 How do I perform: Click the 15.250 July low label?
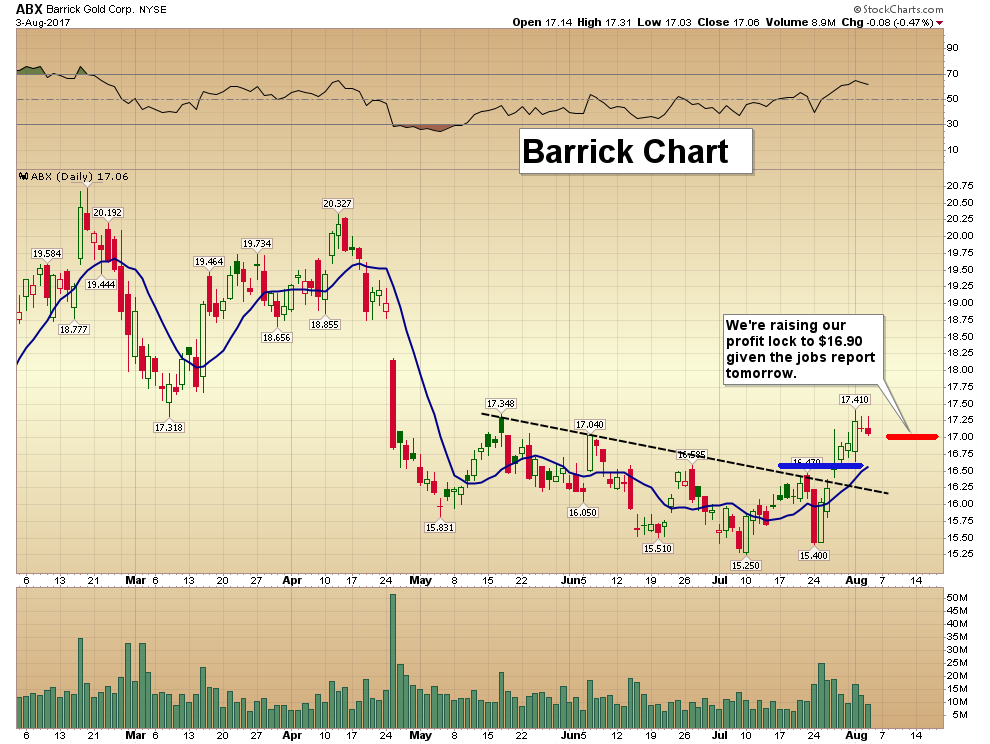click(x=746, y=565)
